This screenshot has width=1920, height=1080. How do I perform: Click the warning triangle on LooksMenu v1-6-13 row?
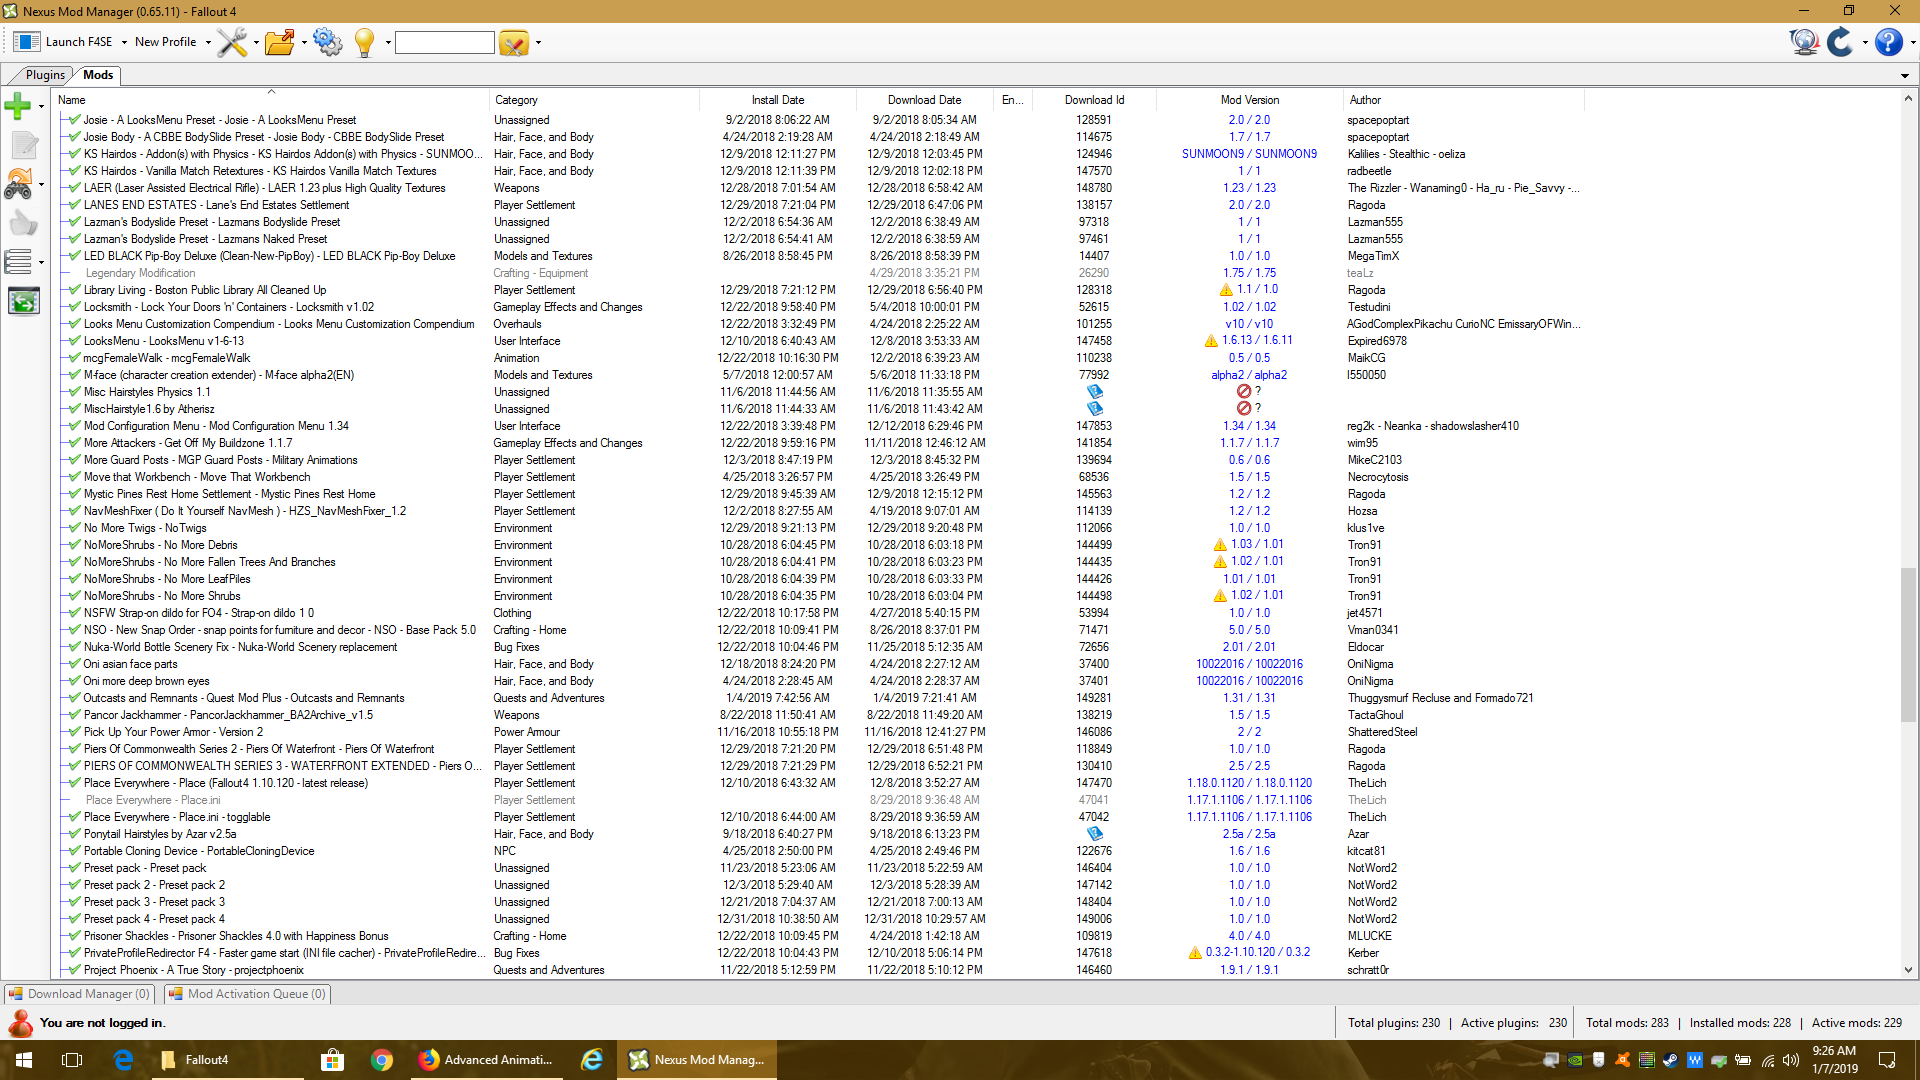[x=1211, y=341]
